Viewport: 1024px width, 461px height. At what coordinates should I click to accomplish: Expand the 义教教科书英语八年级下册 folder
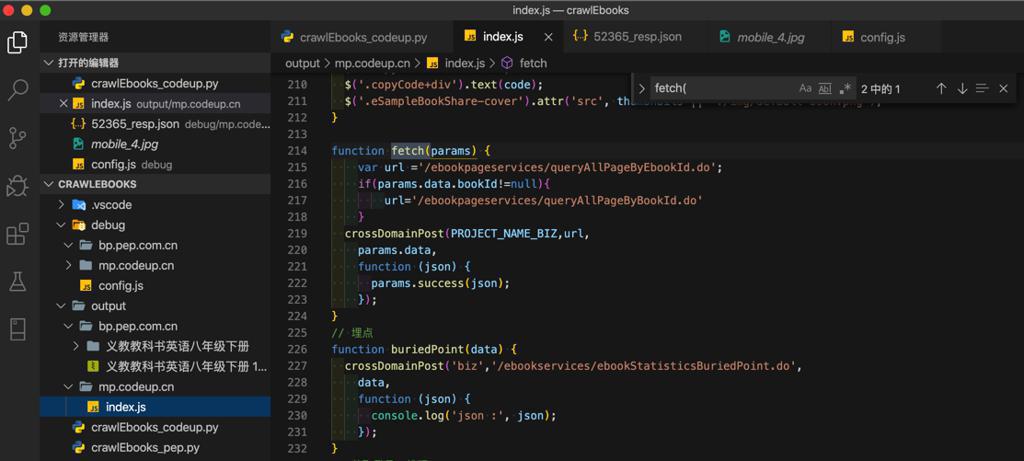coord(155,347)
